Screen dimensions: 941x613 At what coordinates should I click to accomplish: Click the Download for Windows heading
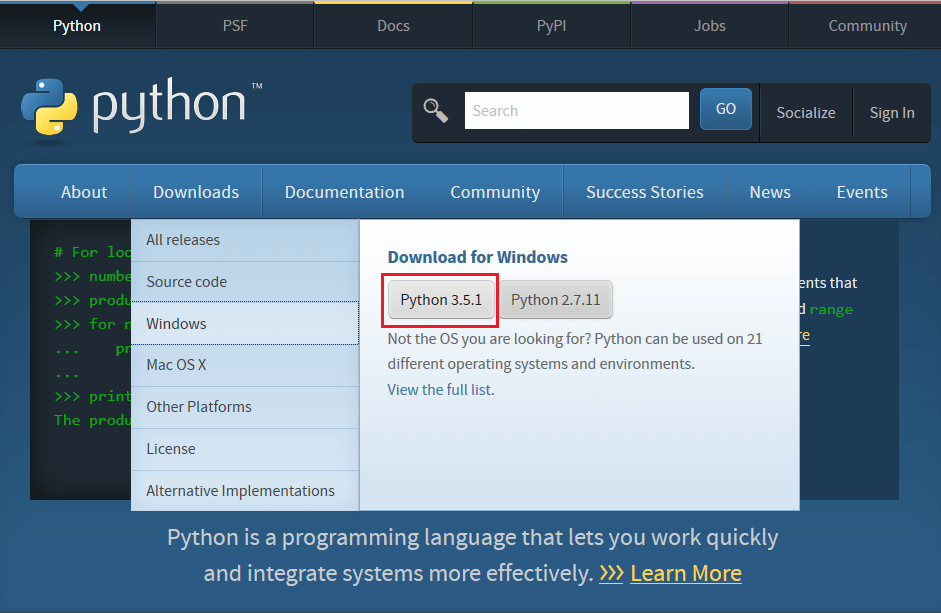[478, 257]
